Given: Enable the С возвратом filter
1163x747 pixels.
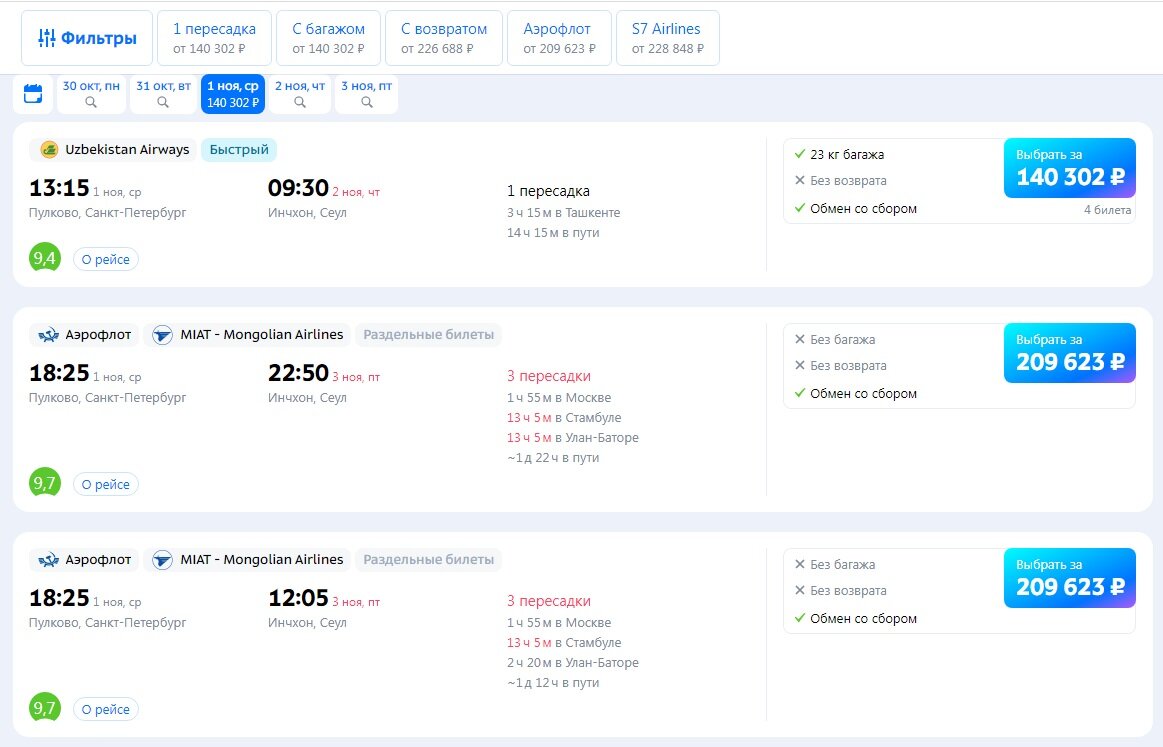Looking at the screenshot, I should pyautogui.click(x=443, y=37).
